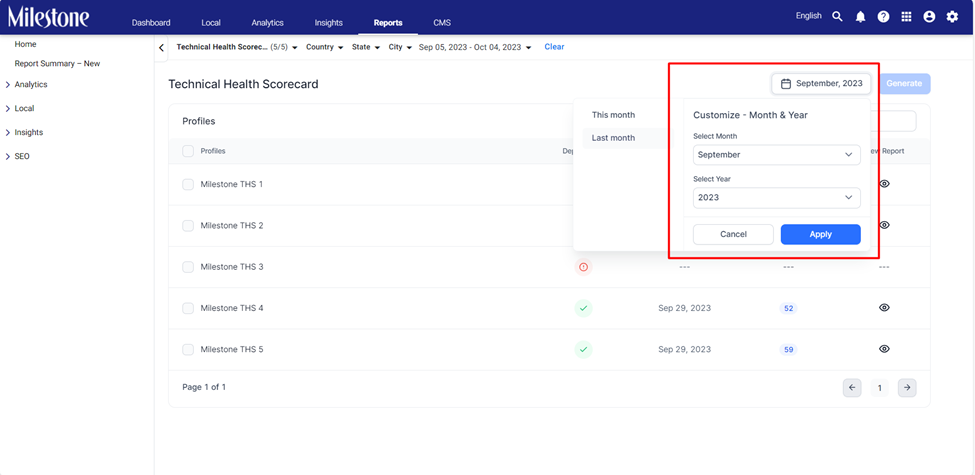Click the Milestone logo
Screen dimensions: 975x475
49,17
